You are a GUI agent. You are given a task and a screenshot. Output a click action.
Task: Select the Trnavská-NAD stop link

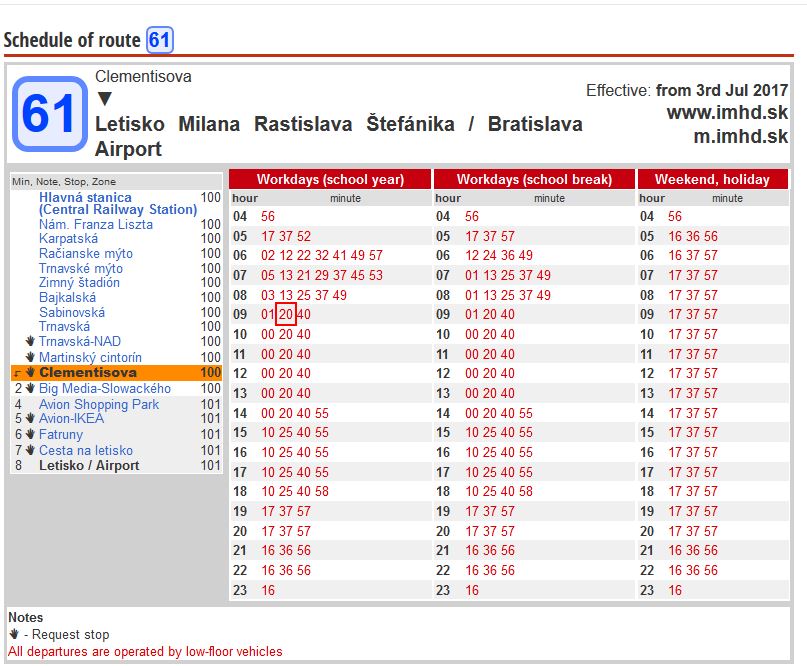[80, 341]
